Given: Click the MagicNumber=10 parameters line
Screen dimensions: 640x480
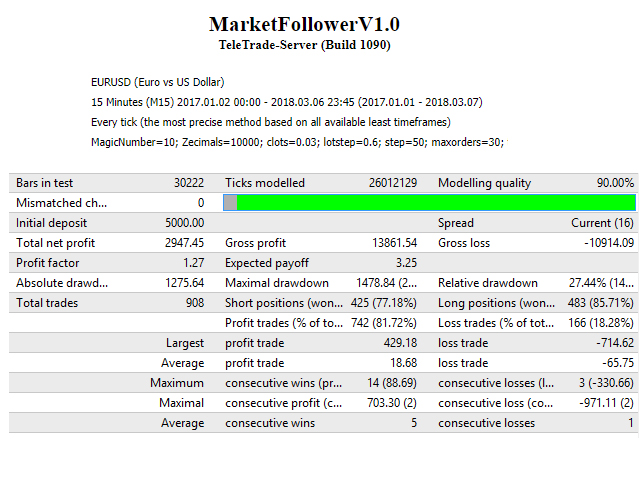Looking at the screenshot, I should tap(298, 142).
